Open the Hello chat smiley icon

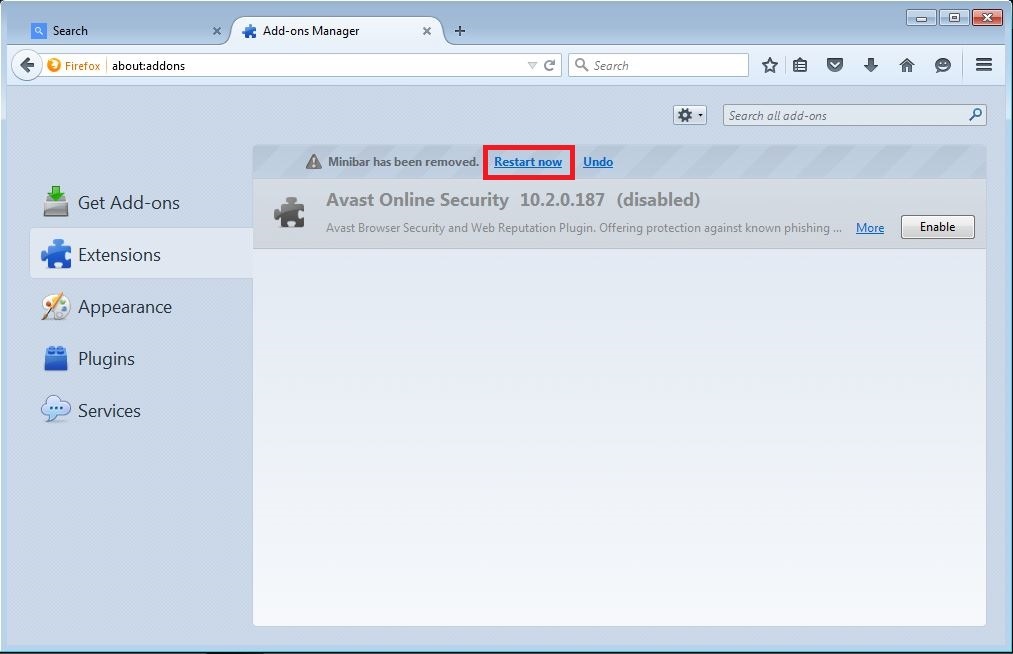pyautogui.click(x=943, y=65)
